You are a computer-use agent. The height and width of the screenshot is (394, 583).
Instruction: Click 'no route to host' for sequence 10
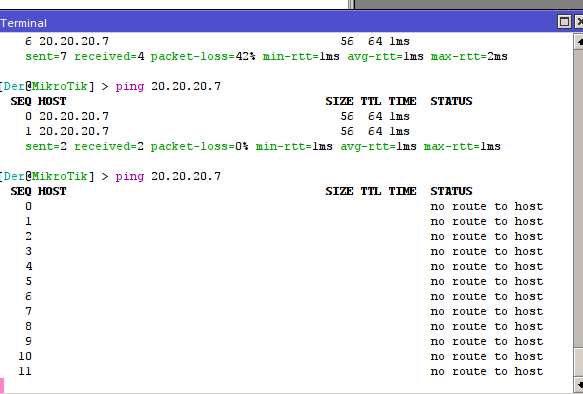point(487,356)
